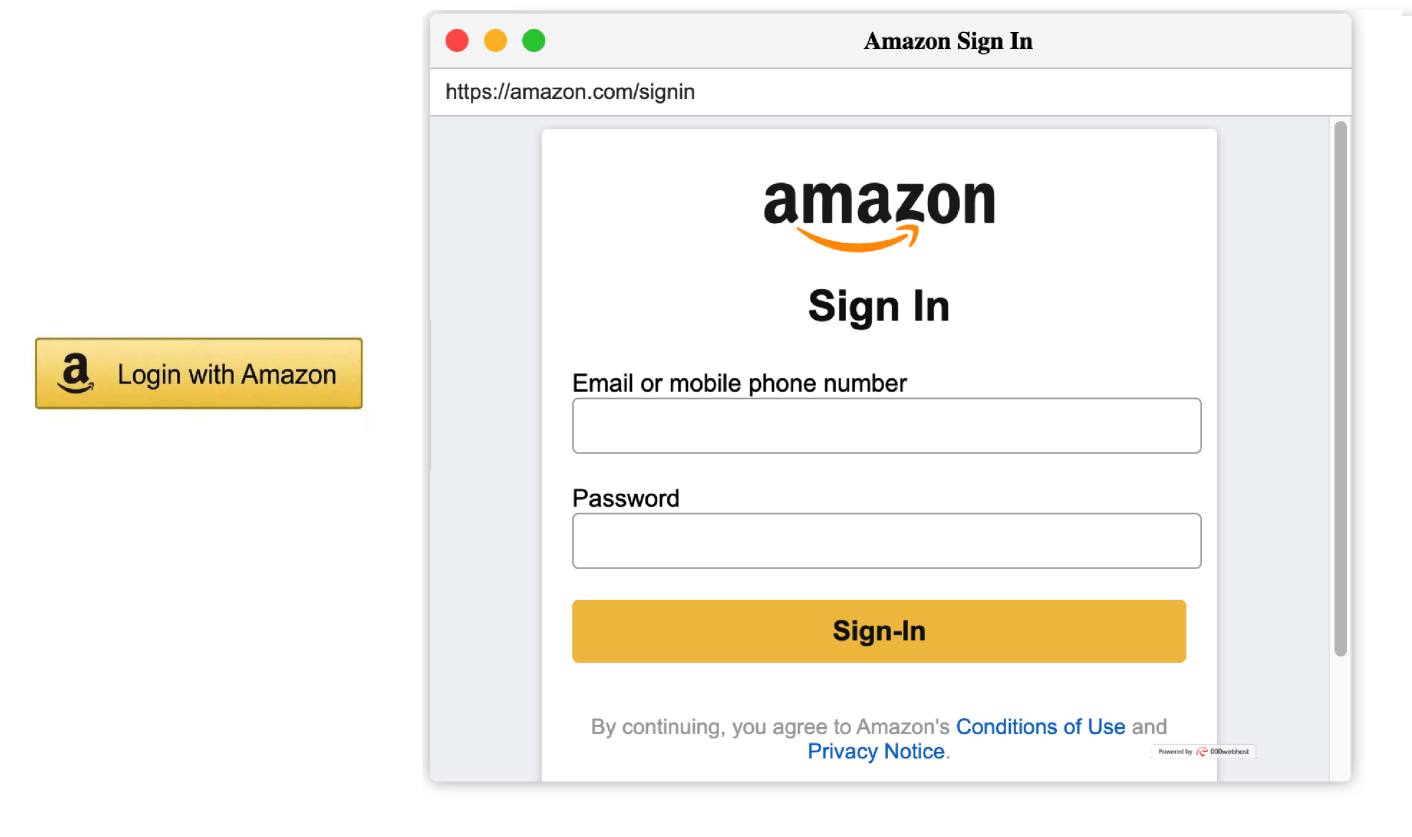Close the Amazon Sign In window
The height and width of the screenshot is (837, 1412).
457,41
